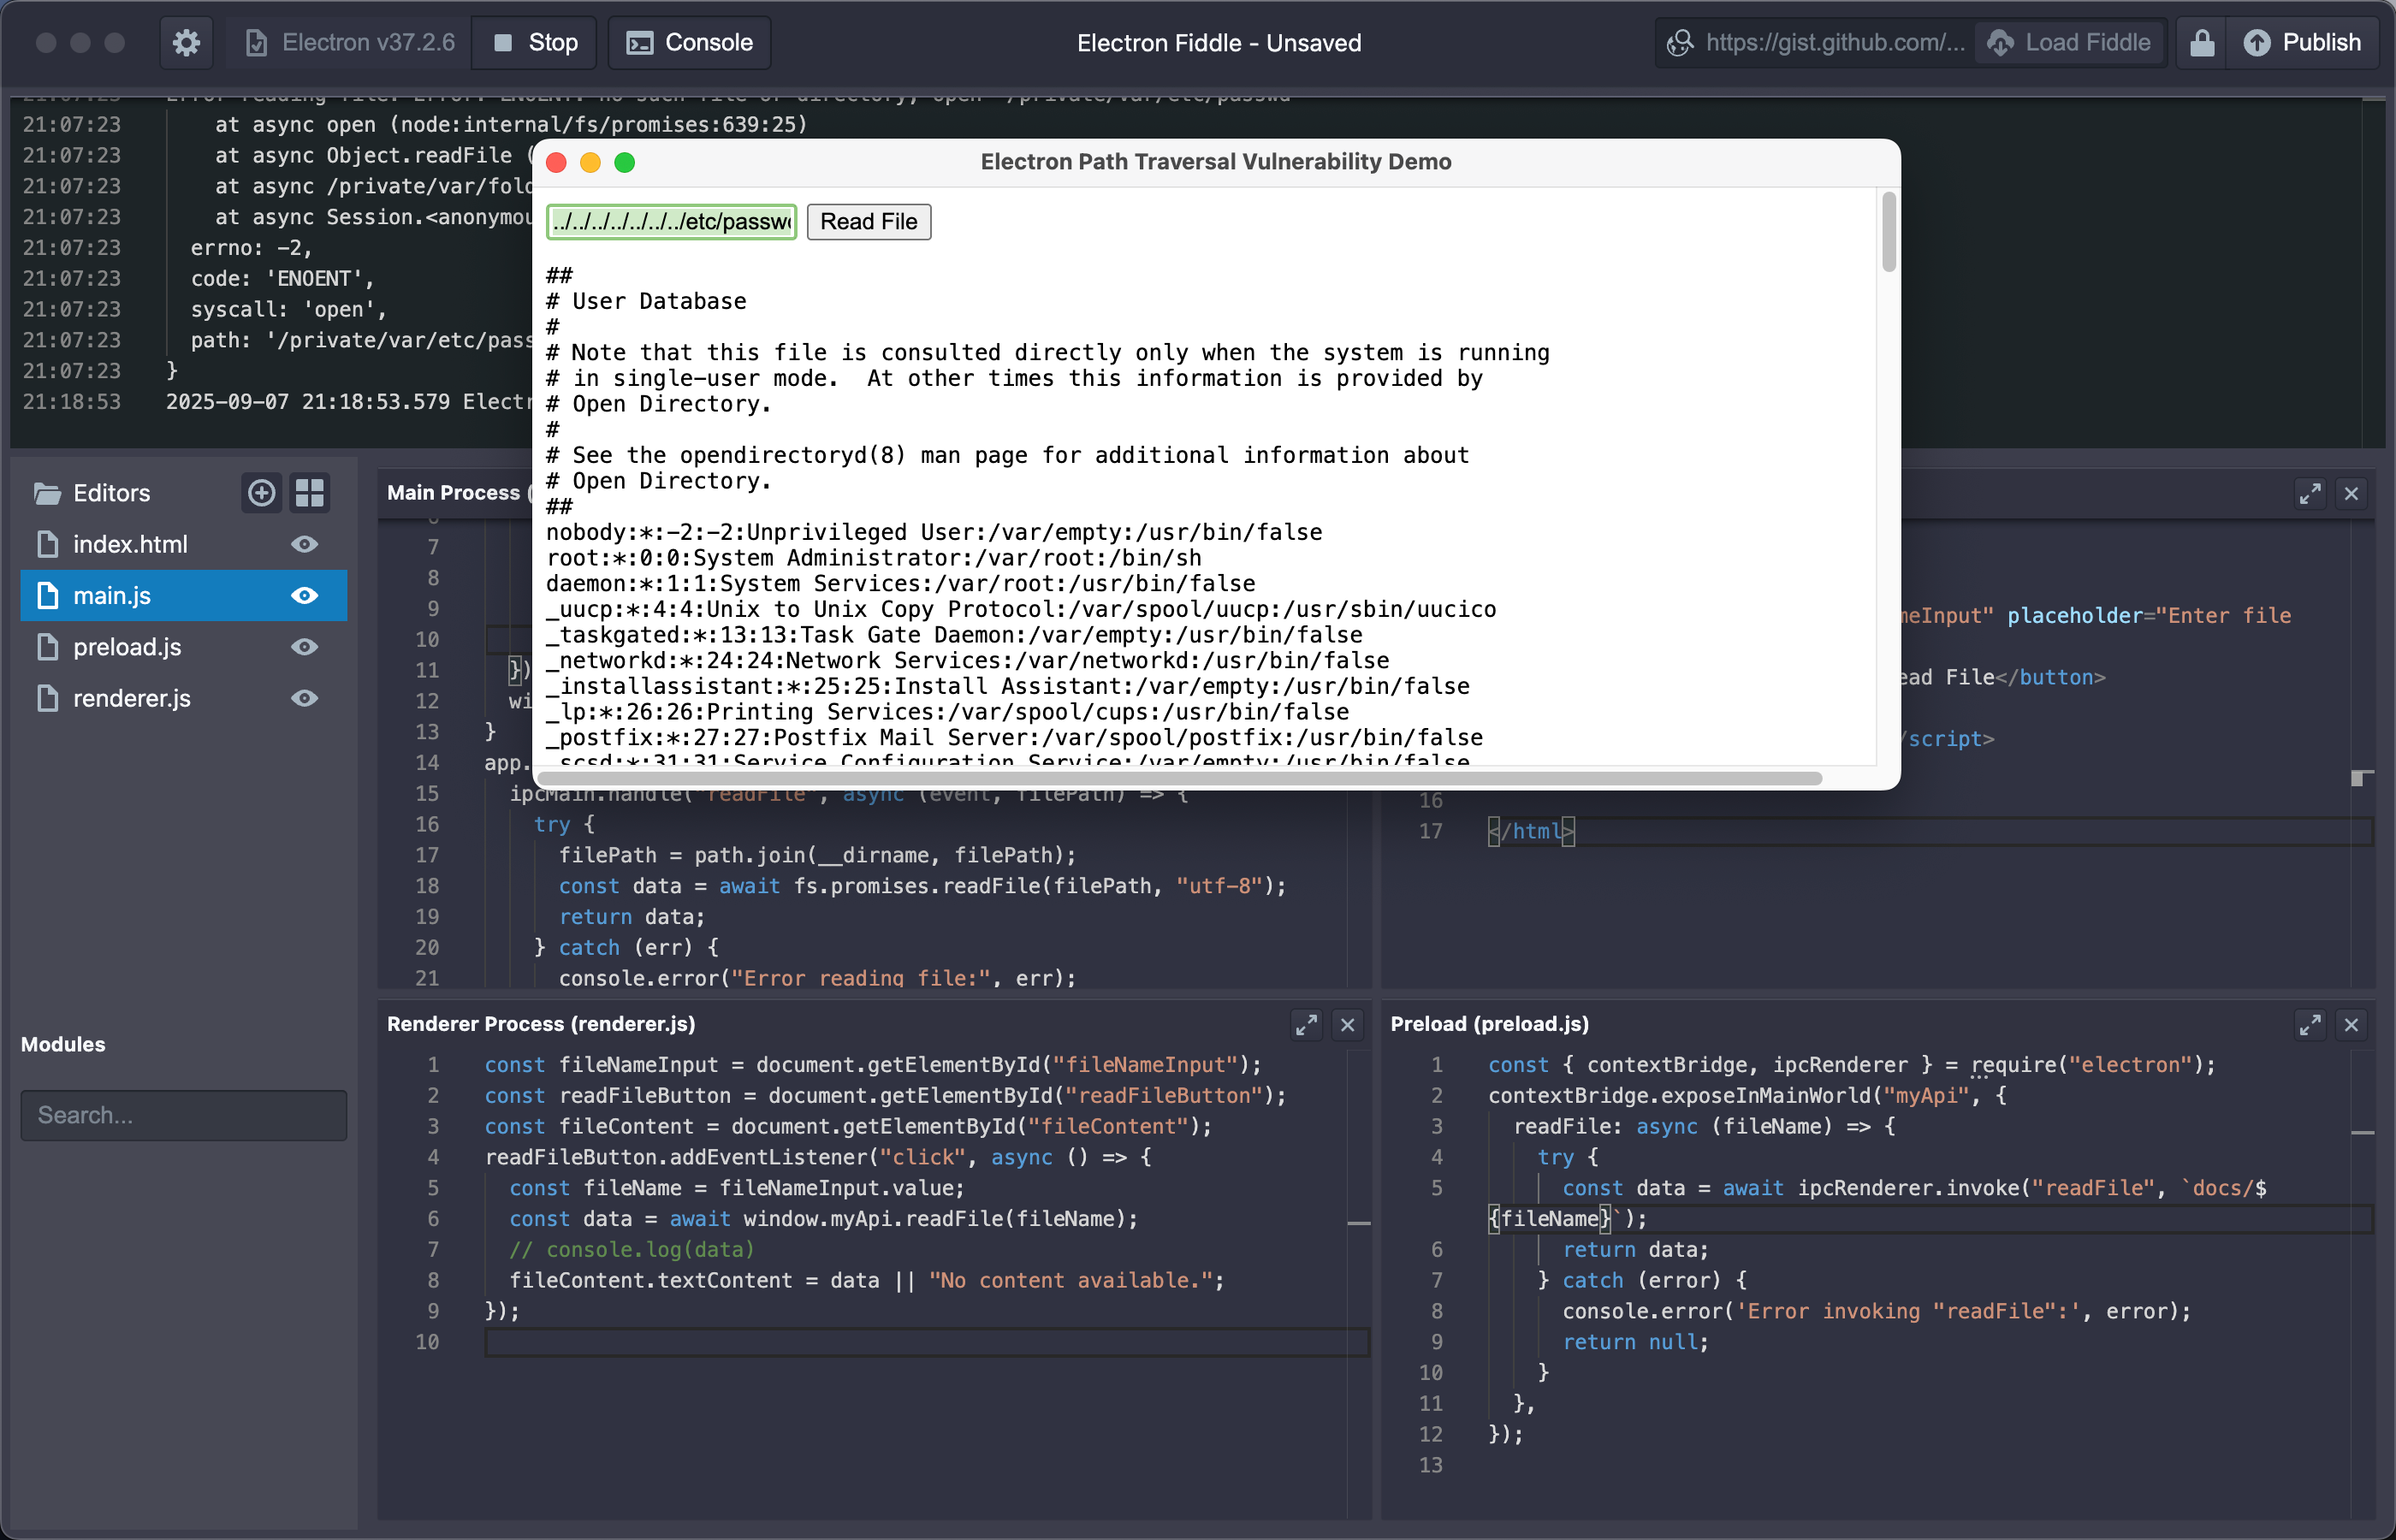
Task: Add a new editor file with plus icon
Action: pyautogui.click(x=261, y=493)
